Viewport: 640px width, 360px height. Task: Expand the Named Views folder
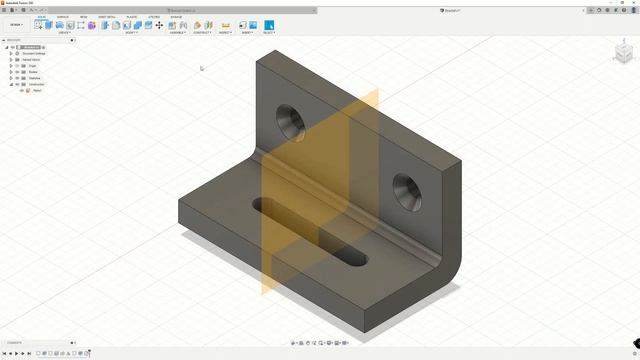[x=11, y=60]
